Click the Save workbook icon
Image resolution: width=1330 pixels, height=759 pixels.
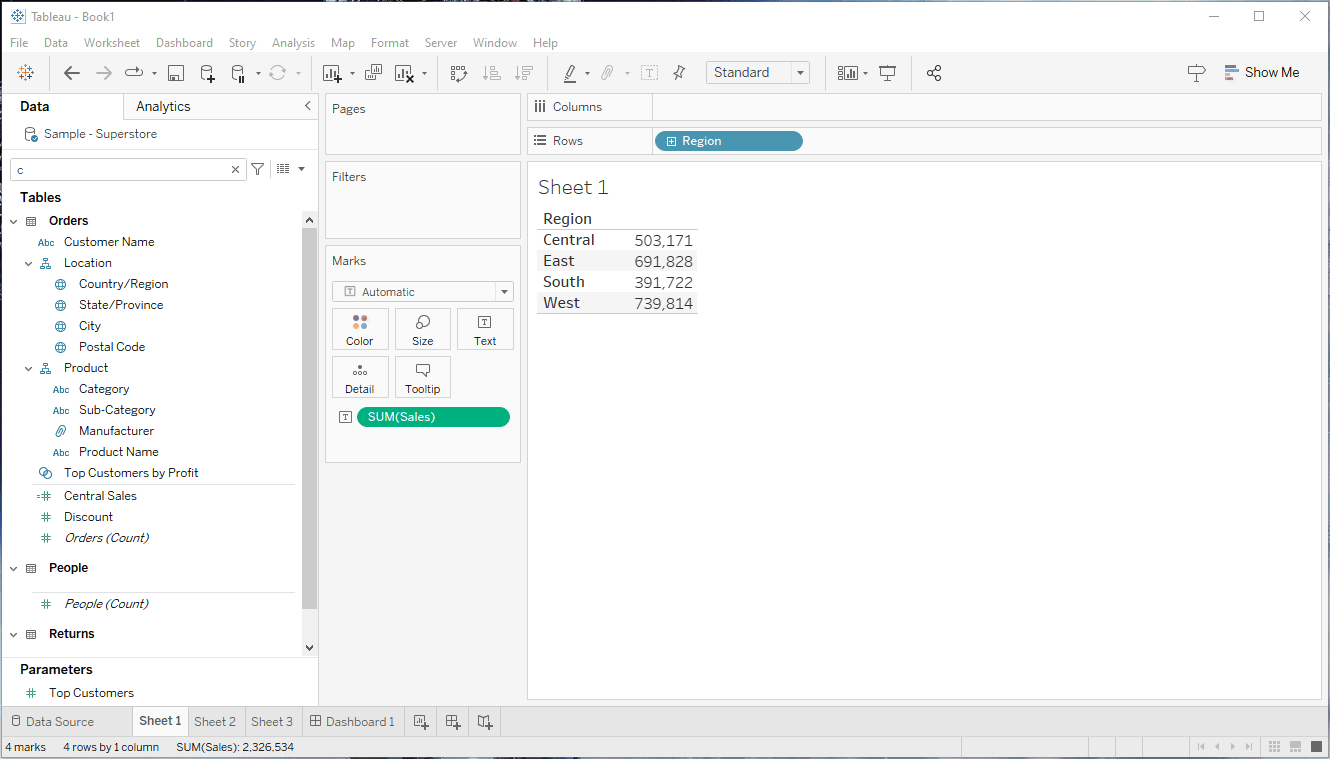176,73
